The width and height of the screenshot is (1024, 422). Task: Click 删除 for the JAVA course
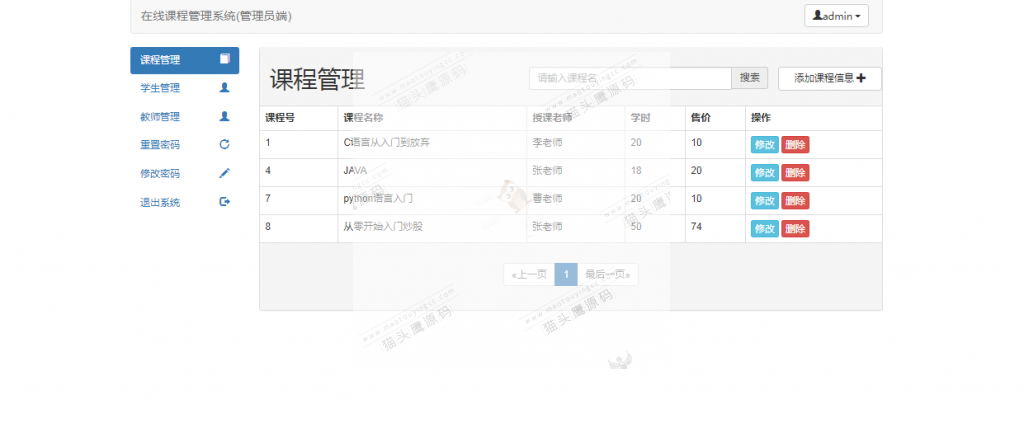[x=795, y=172]
